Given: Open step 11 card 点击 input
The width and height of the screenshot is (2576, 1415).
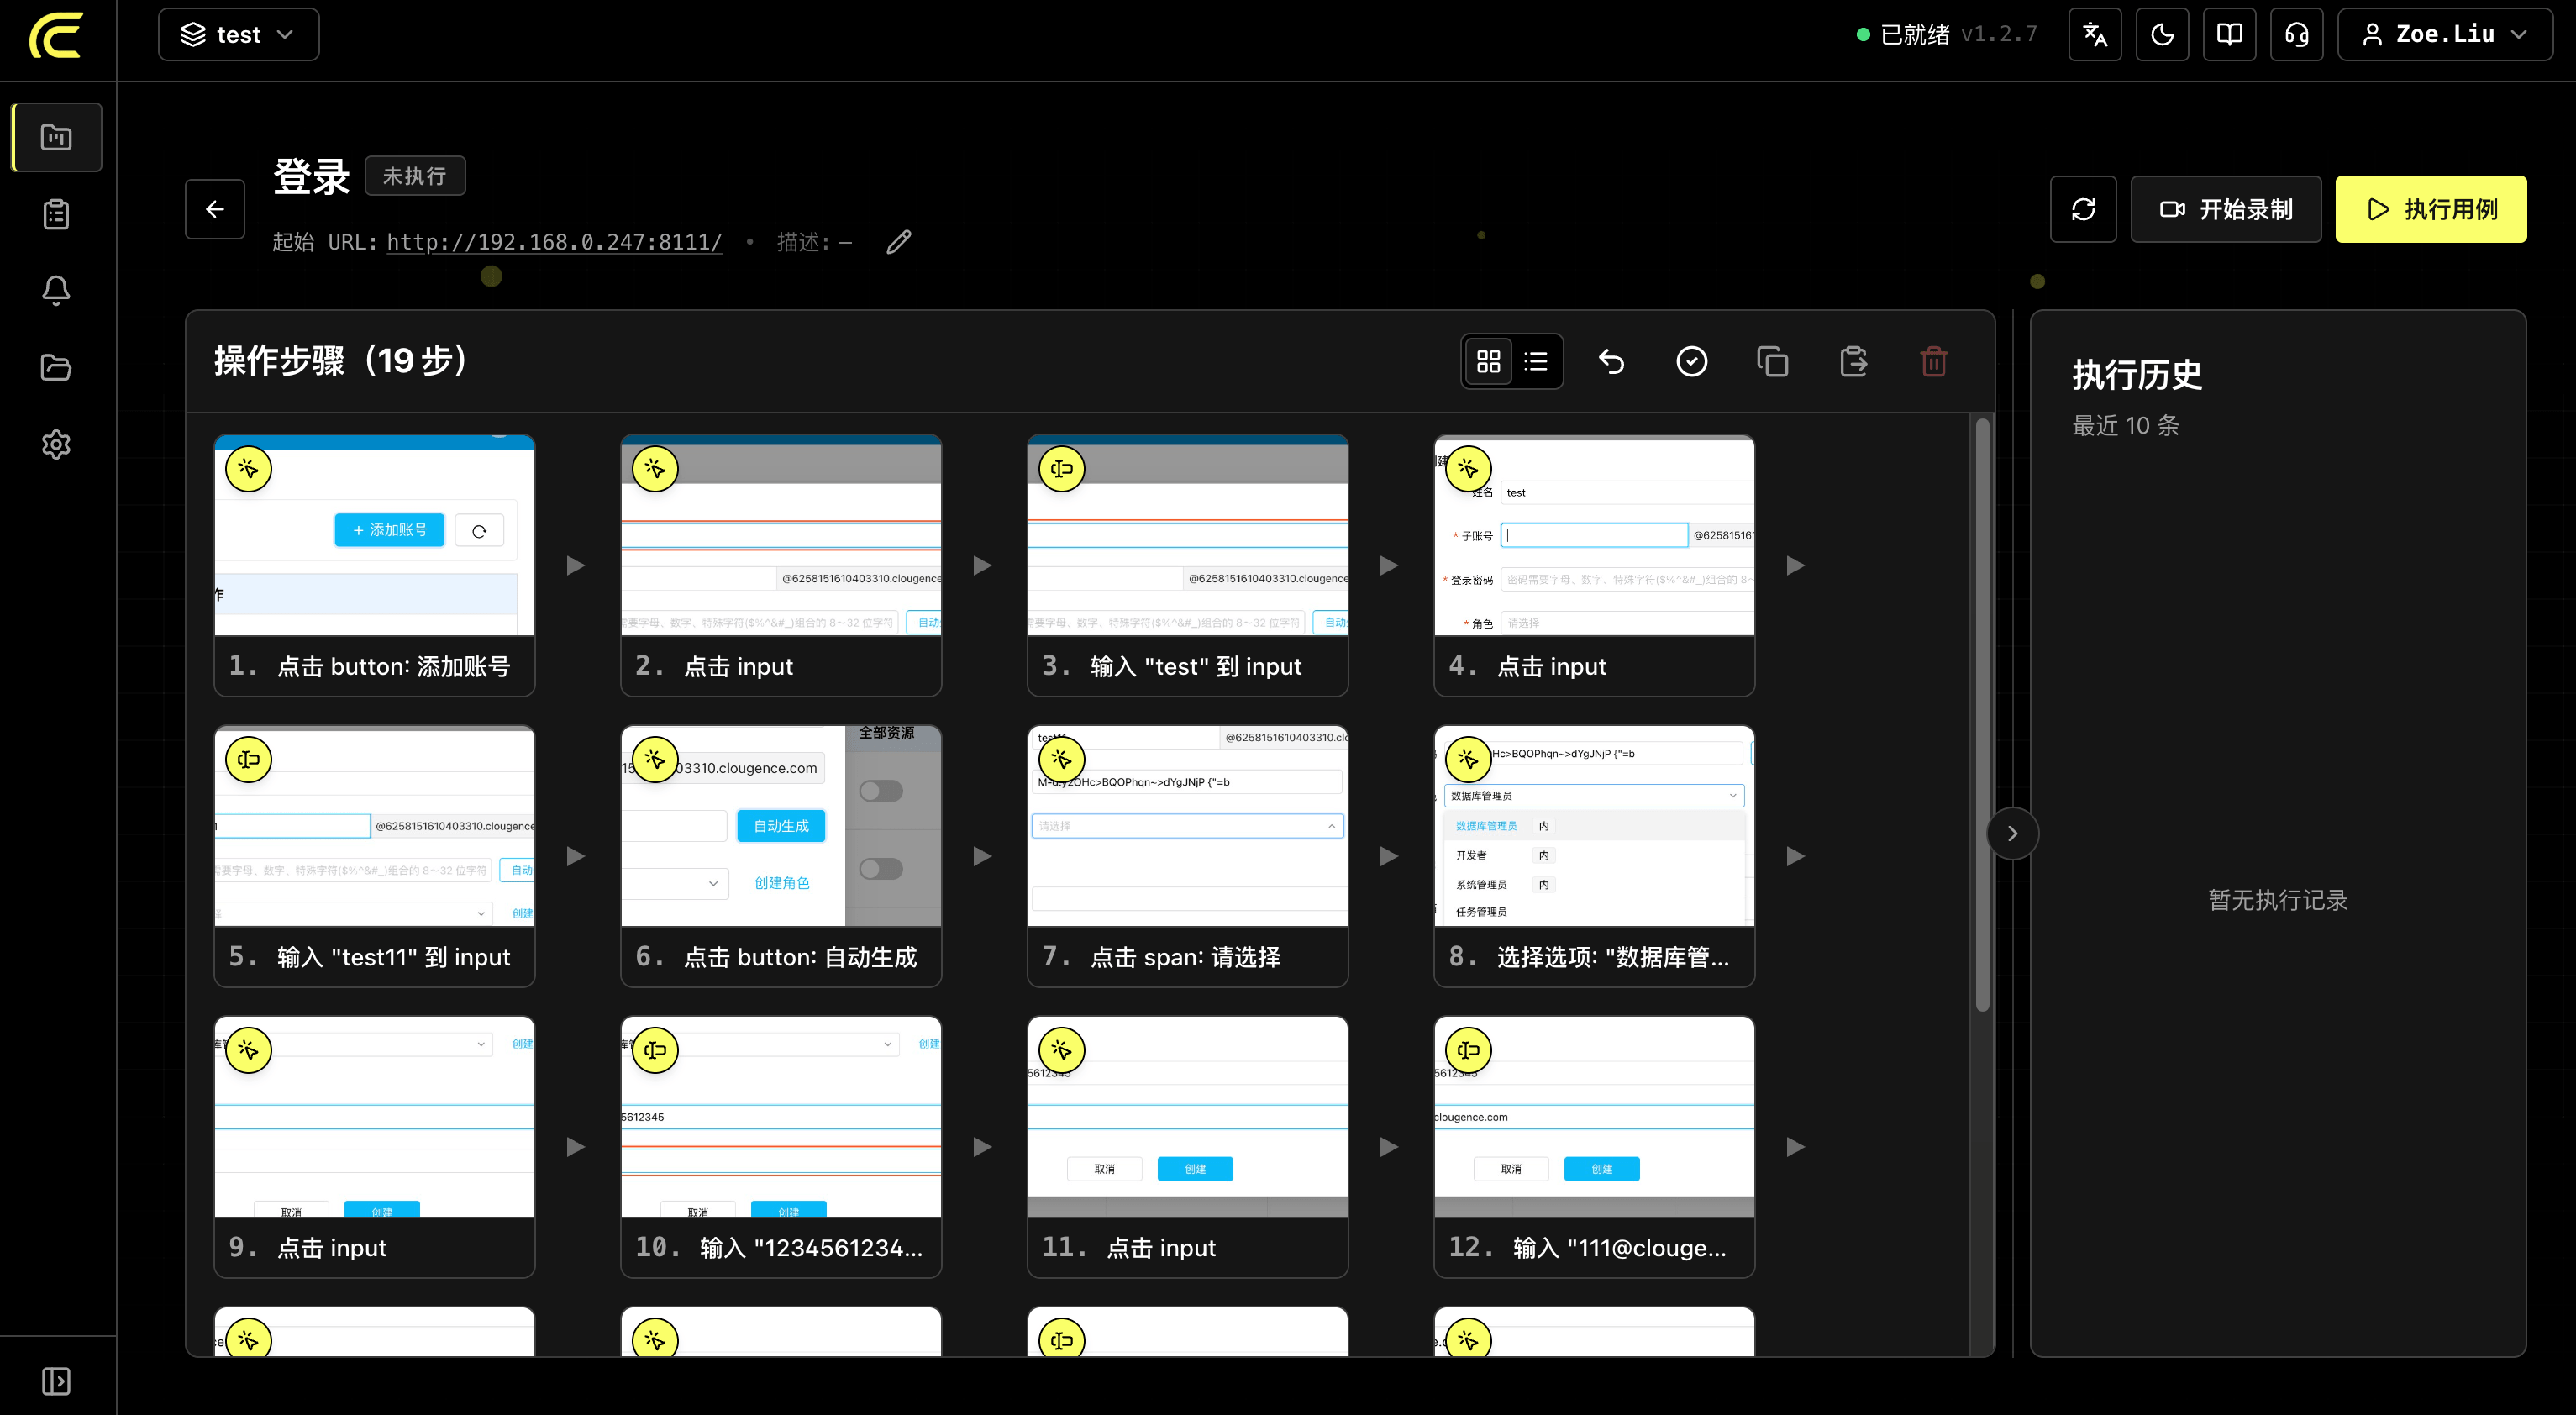Looking at the screenshot, I should (x=1188, y=1147).
